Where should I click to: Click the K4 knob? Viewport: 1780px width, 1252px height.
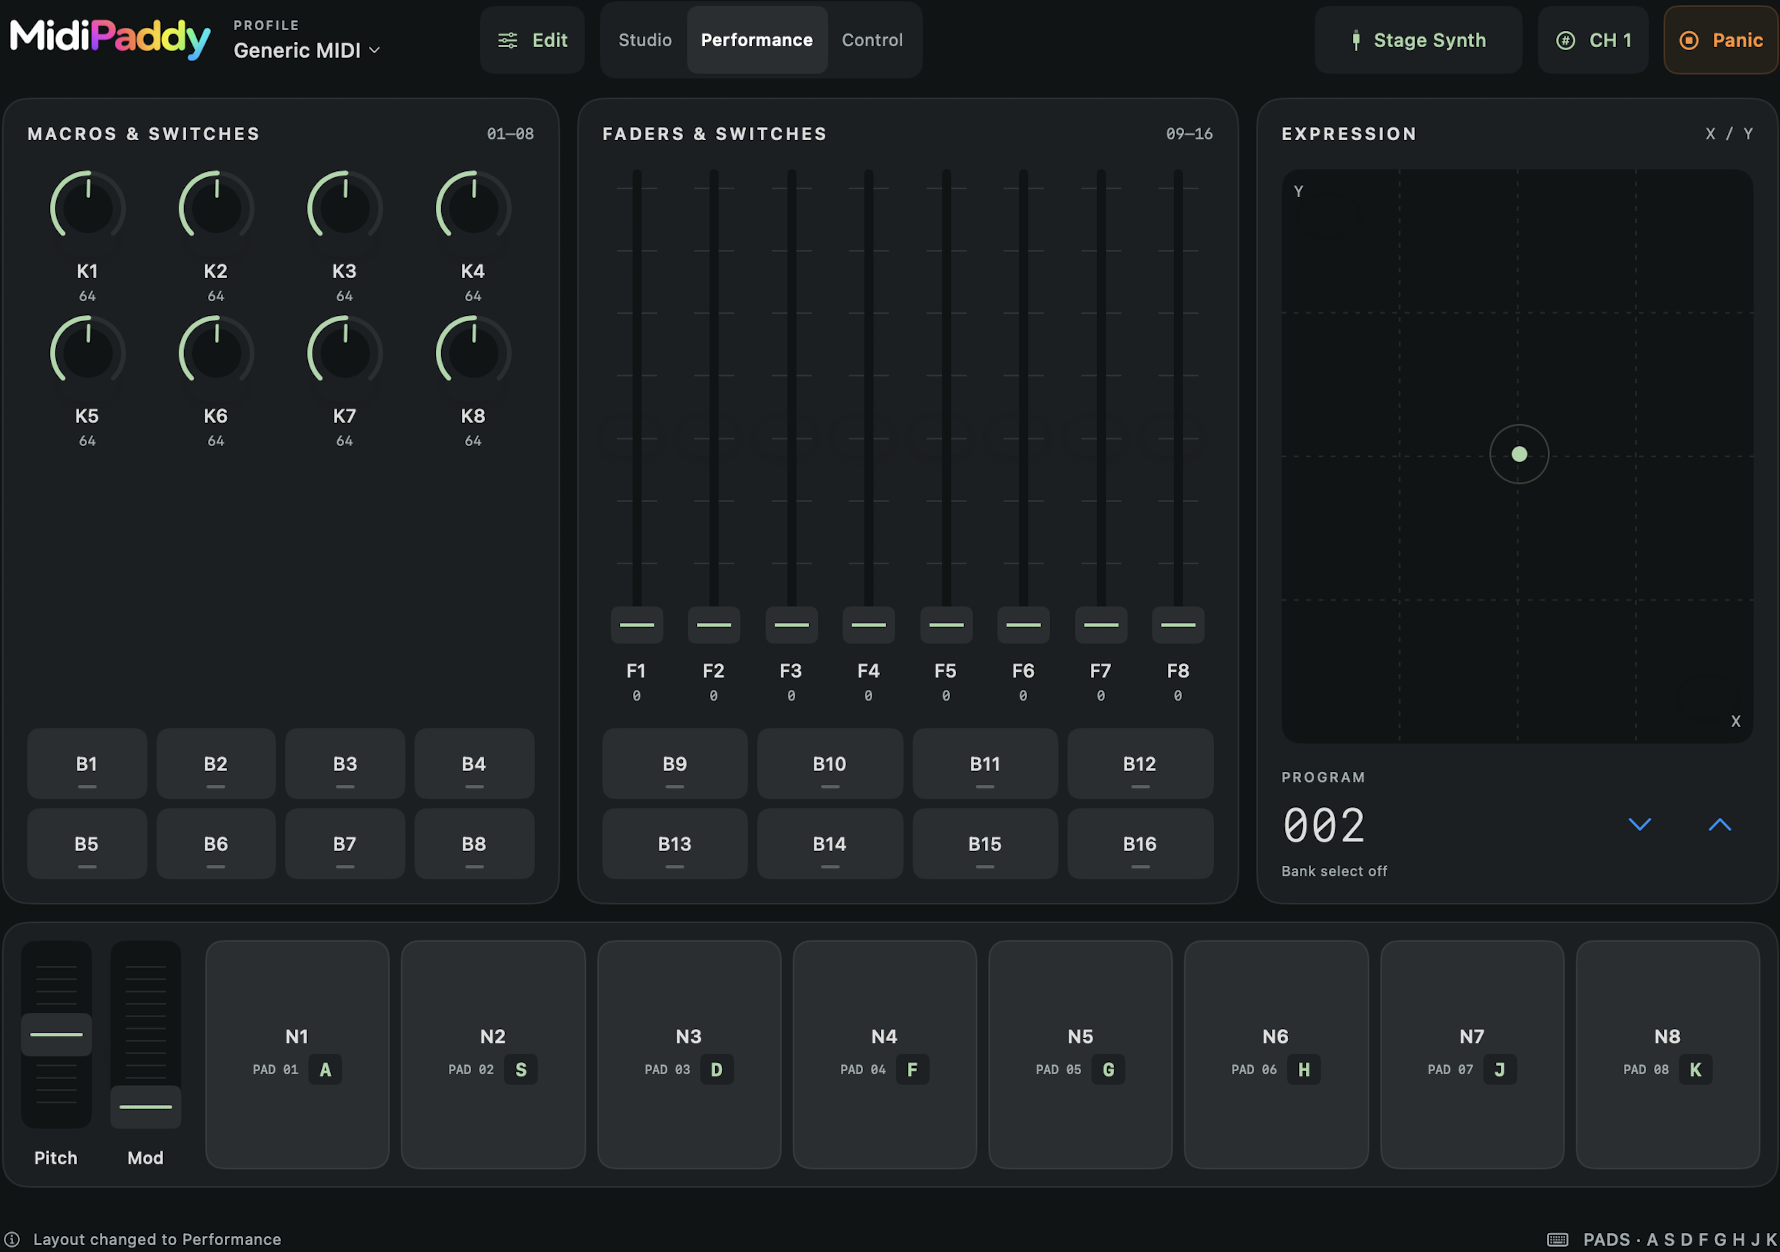(x=473, y=207)
